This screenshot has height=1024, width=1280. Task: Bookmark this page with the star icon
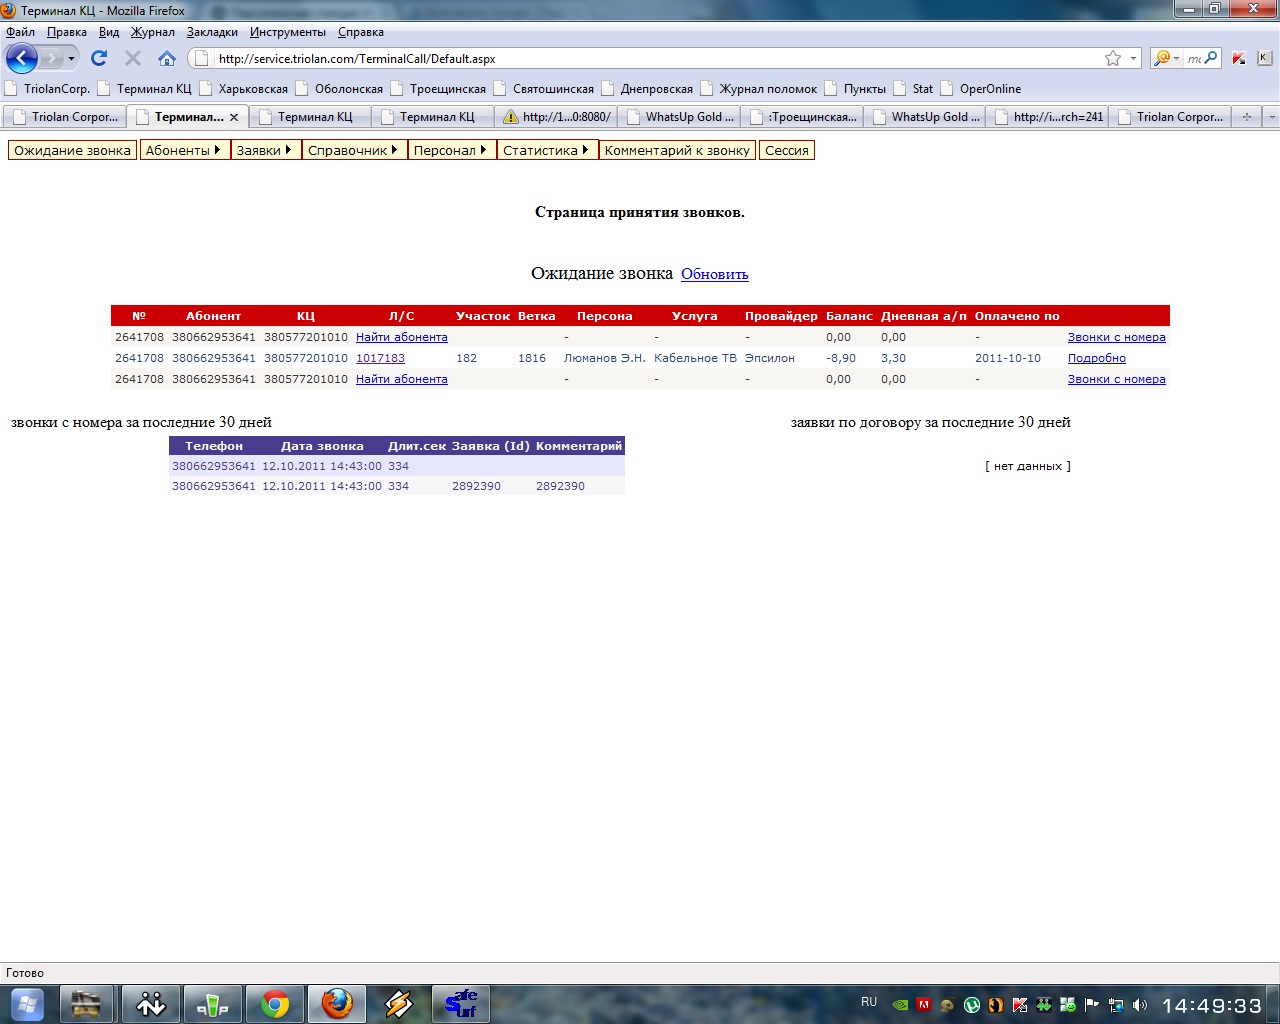1113,58
